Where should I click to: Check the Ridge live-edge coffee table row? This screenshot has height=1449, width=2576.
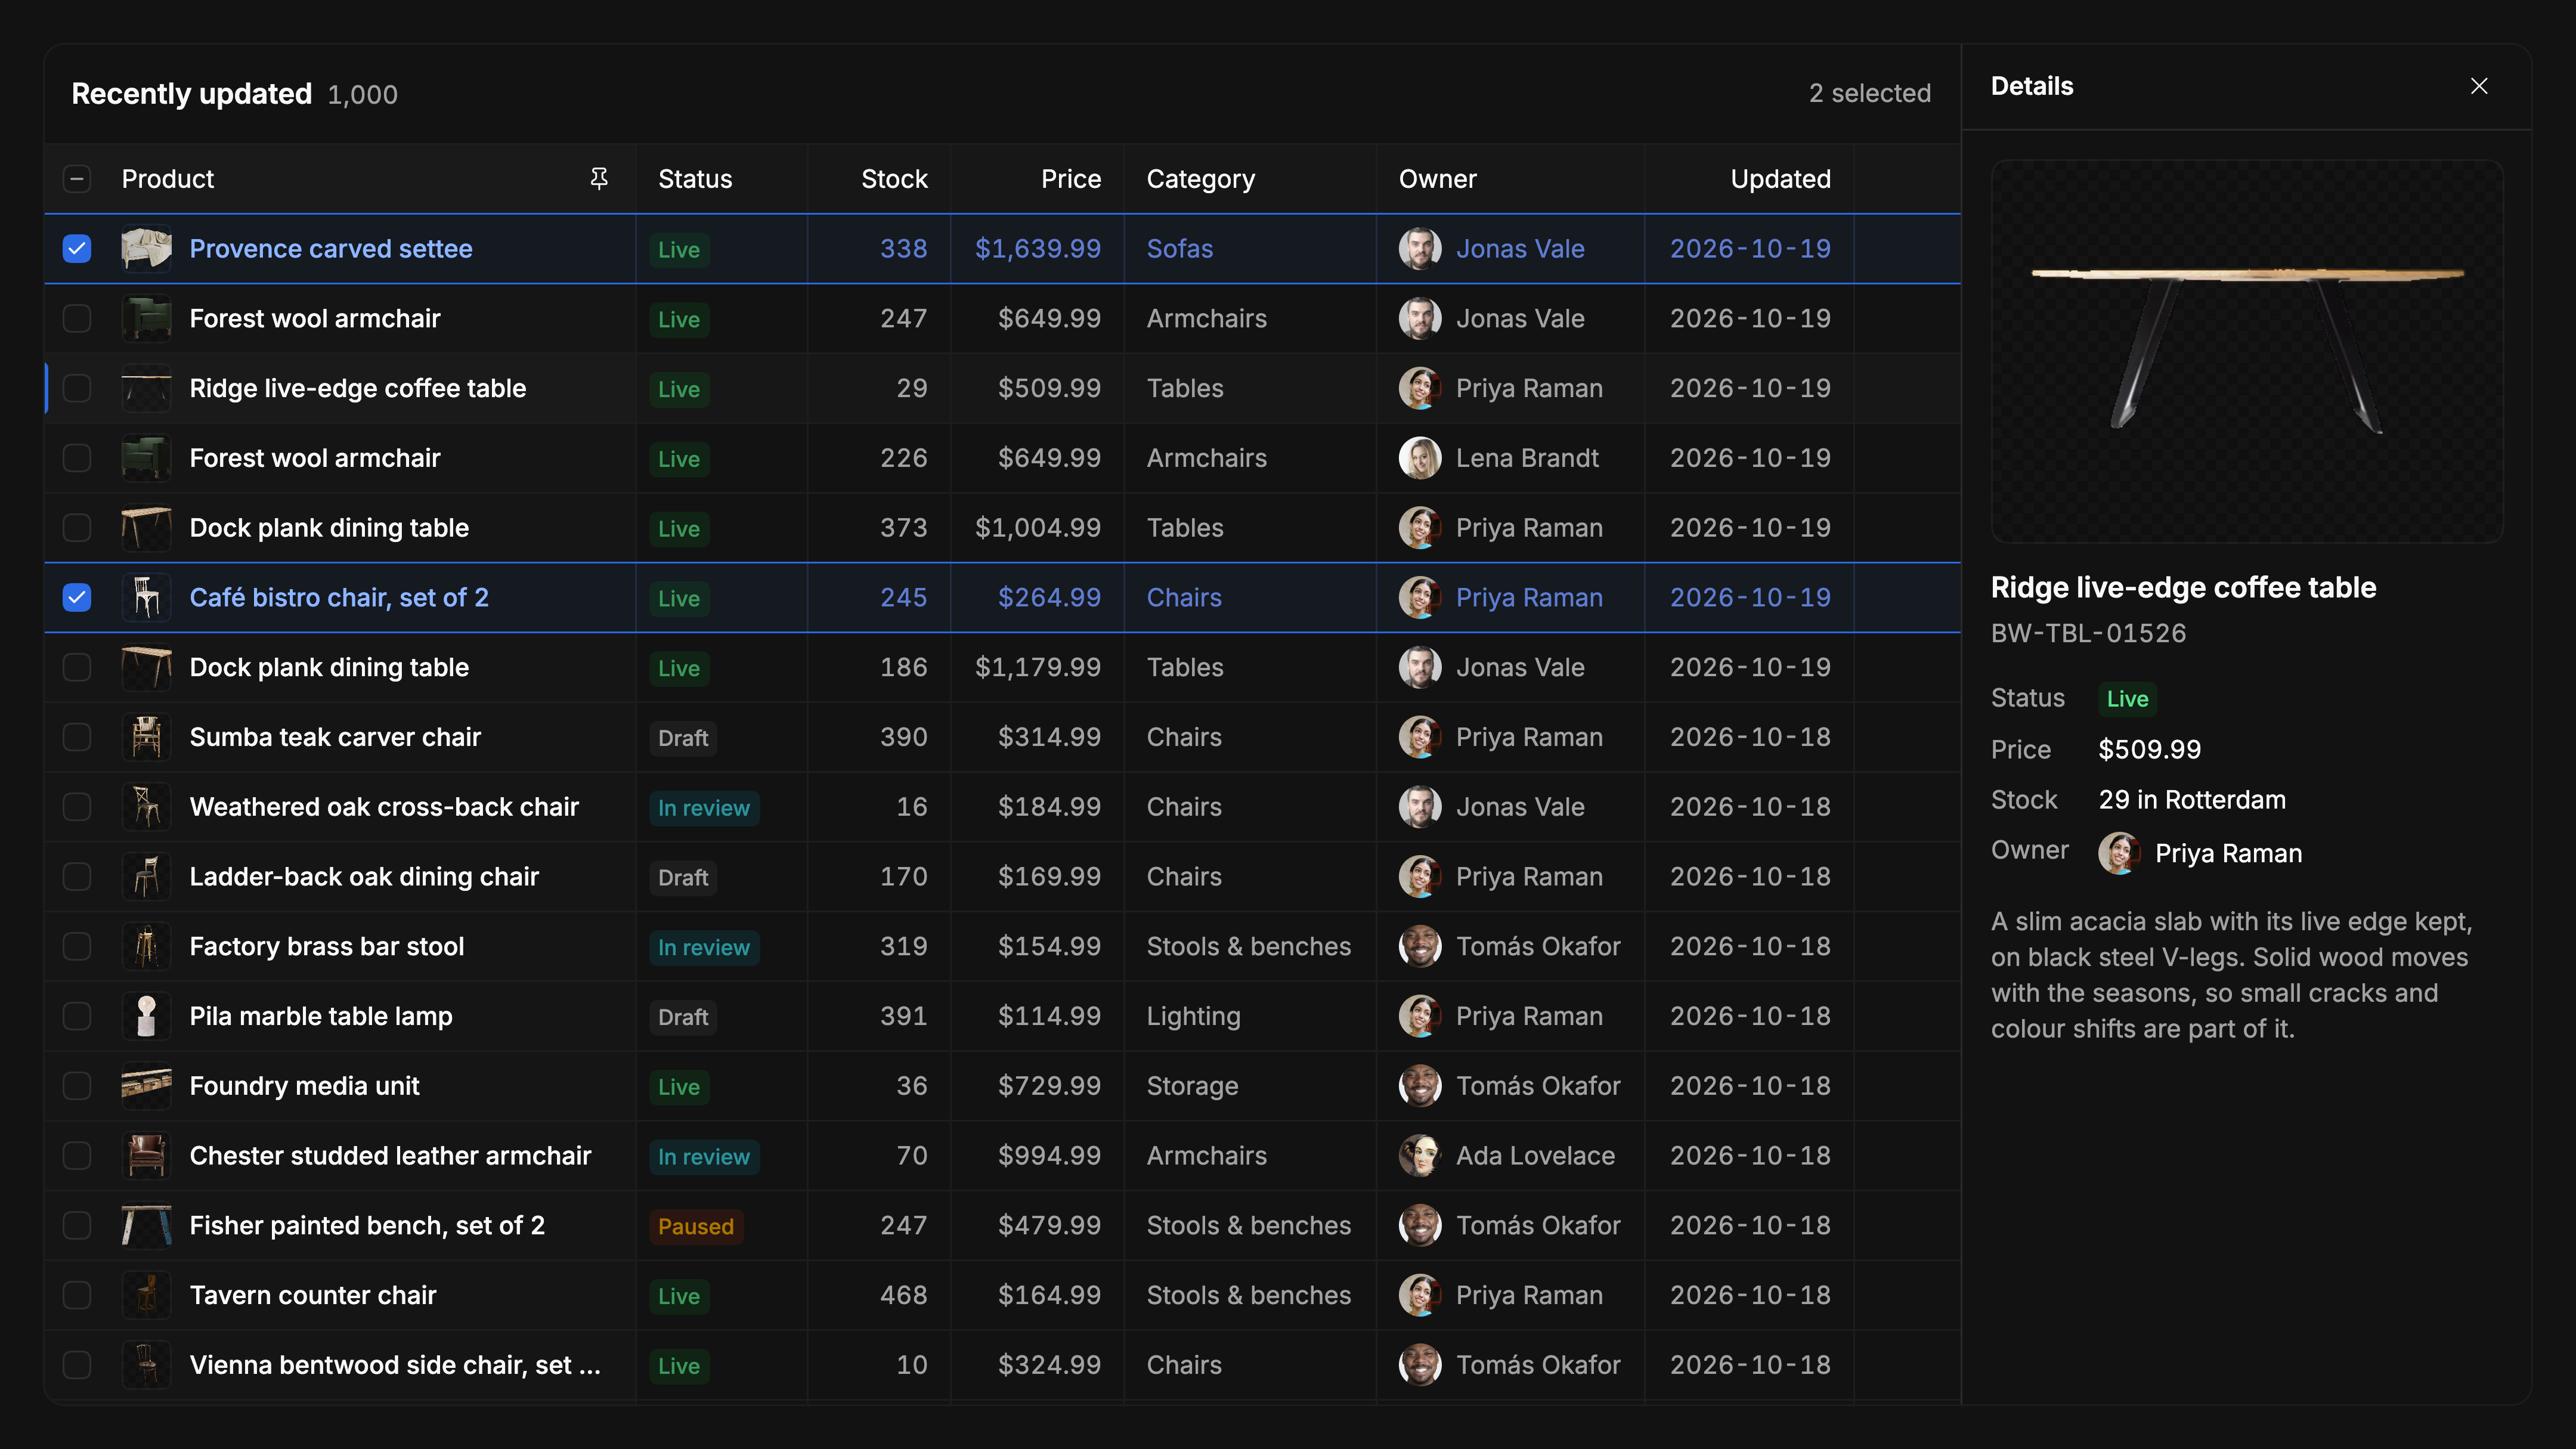point(77,388)
